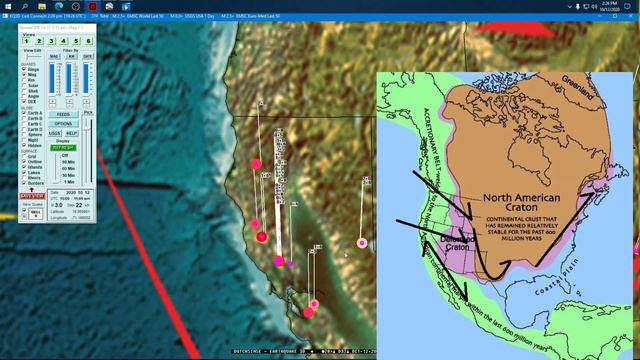
Task: Open the FEEDS button
Action: (x=64, y=114)
